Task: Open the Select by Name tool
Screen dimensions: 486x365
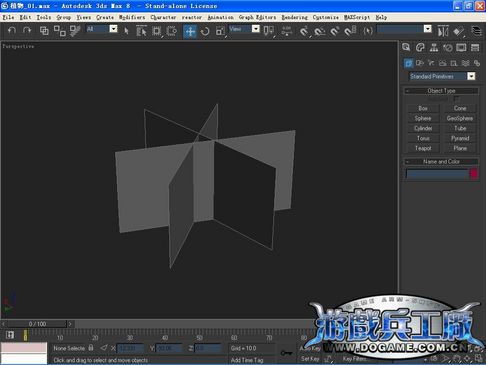Action: click(141, 31)
